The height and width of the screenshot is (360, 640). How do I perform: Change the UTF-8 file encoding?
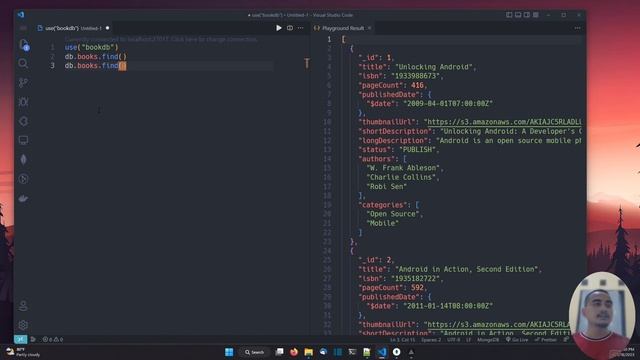[453, 340]
